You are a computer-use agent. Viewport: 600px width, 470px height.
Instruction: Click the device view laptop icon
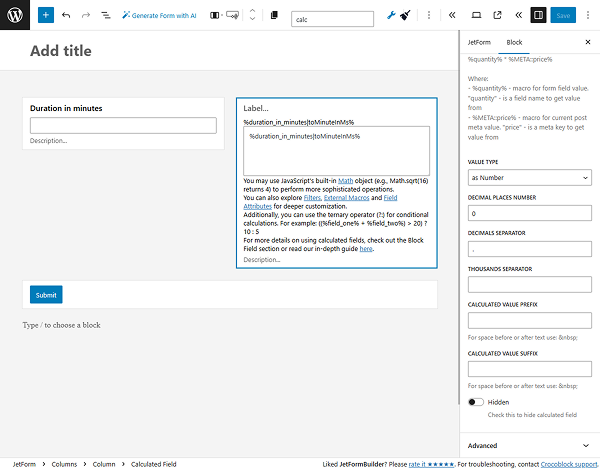475,16
